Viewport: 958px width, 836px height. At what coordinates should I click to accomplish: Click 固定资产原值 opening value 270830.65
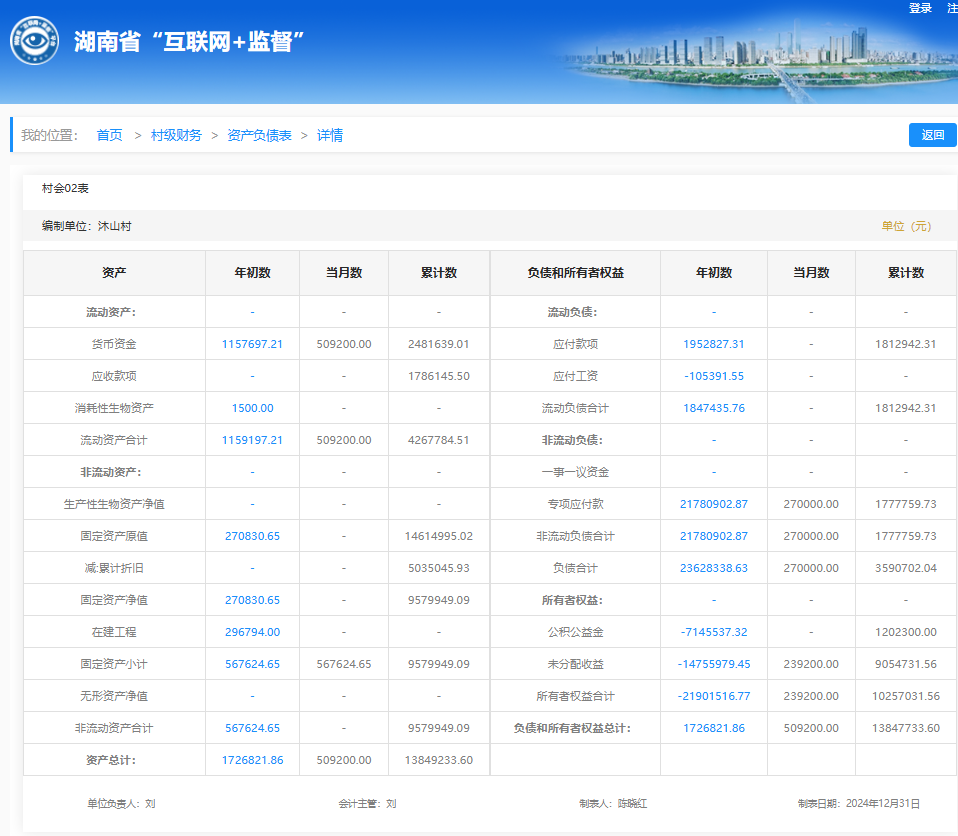click(x=252, y=536)
